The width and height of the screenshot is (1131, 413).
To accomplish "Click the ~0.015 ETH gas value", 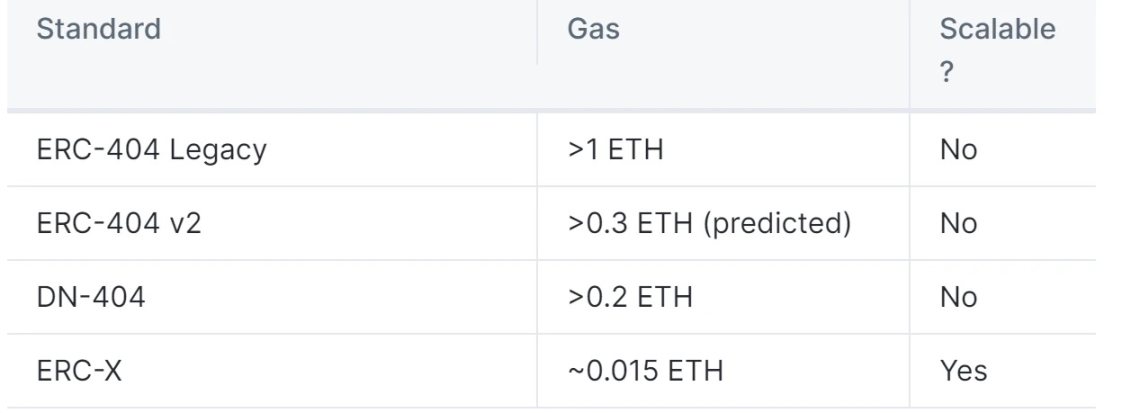I will tap(644, 371).
